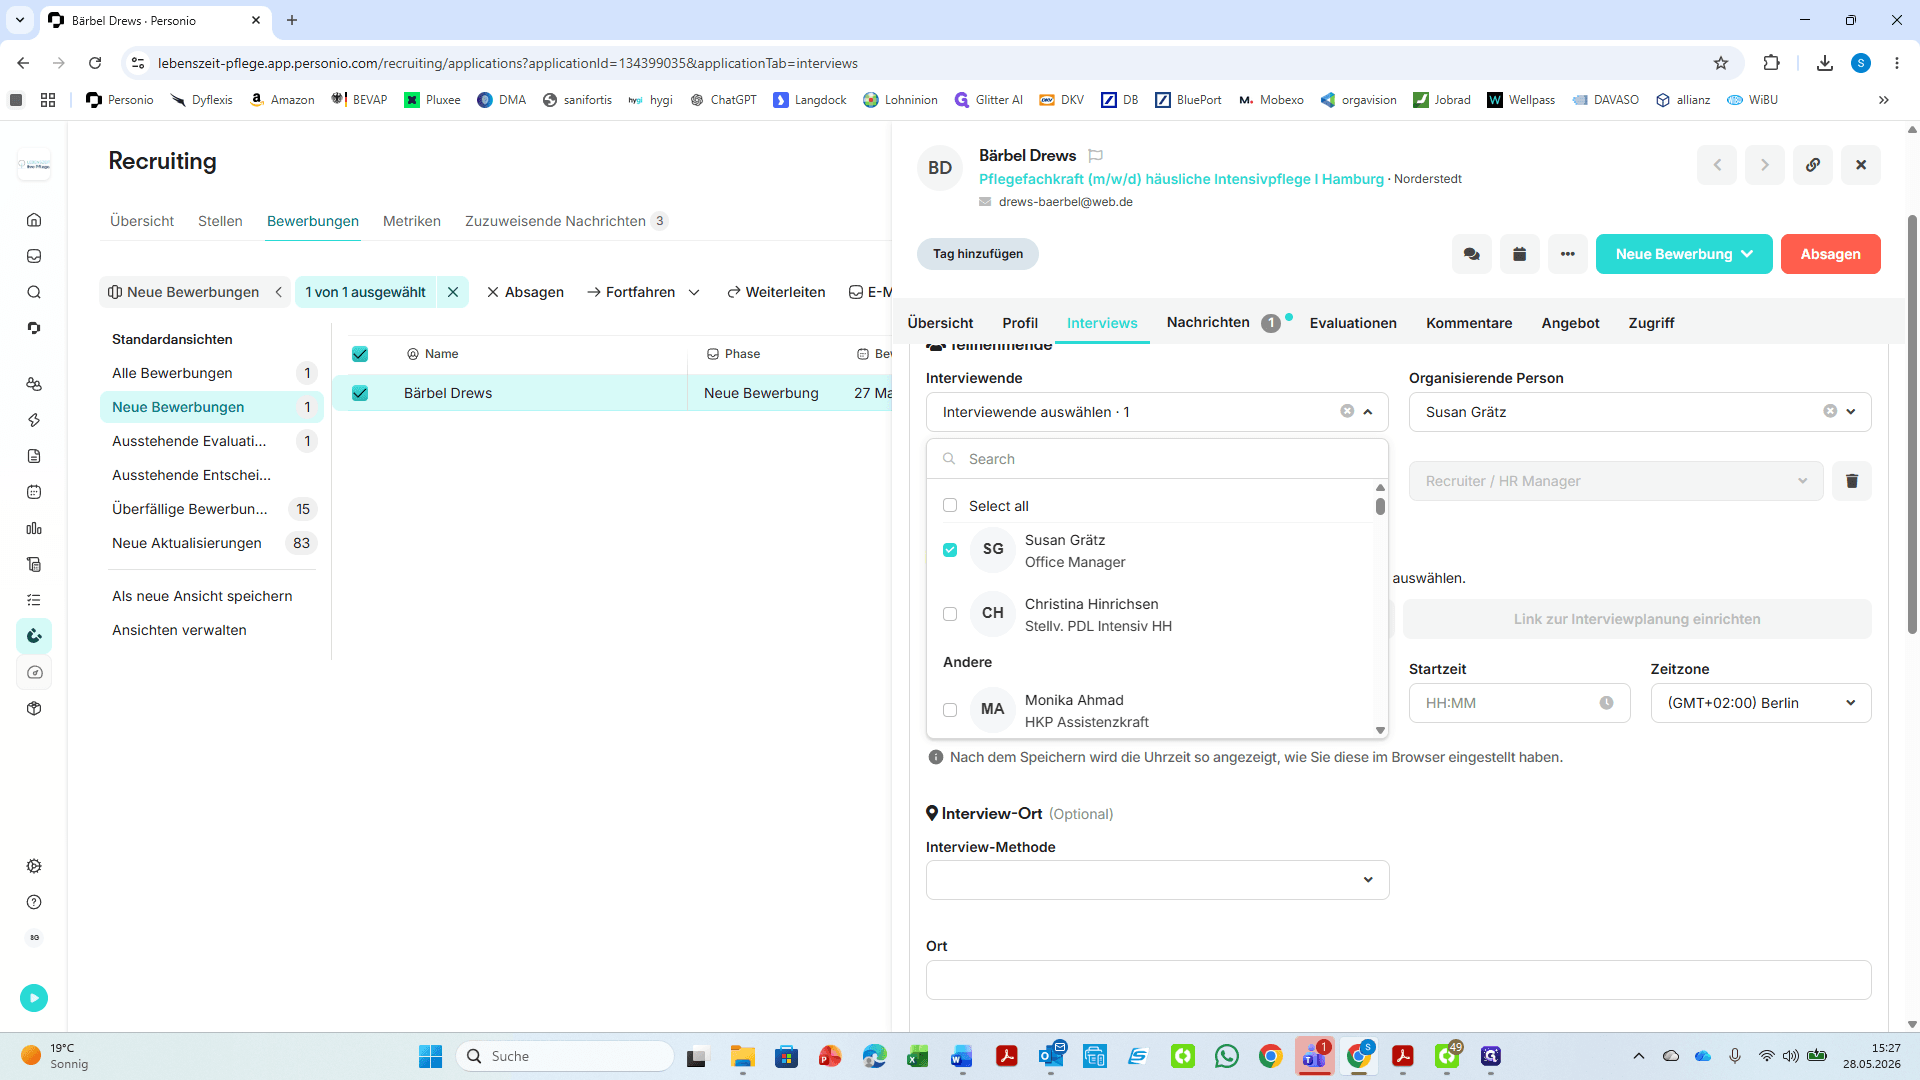Toggle the table header select-all checkbox
The height and width of the screenshot is (1080, 1920).
360,354
